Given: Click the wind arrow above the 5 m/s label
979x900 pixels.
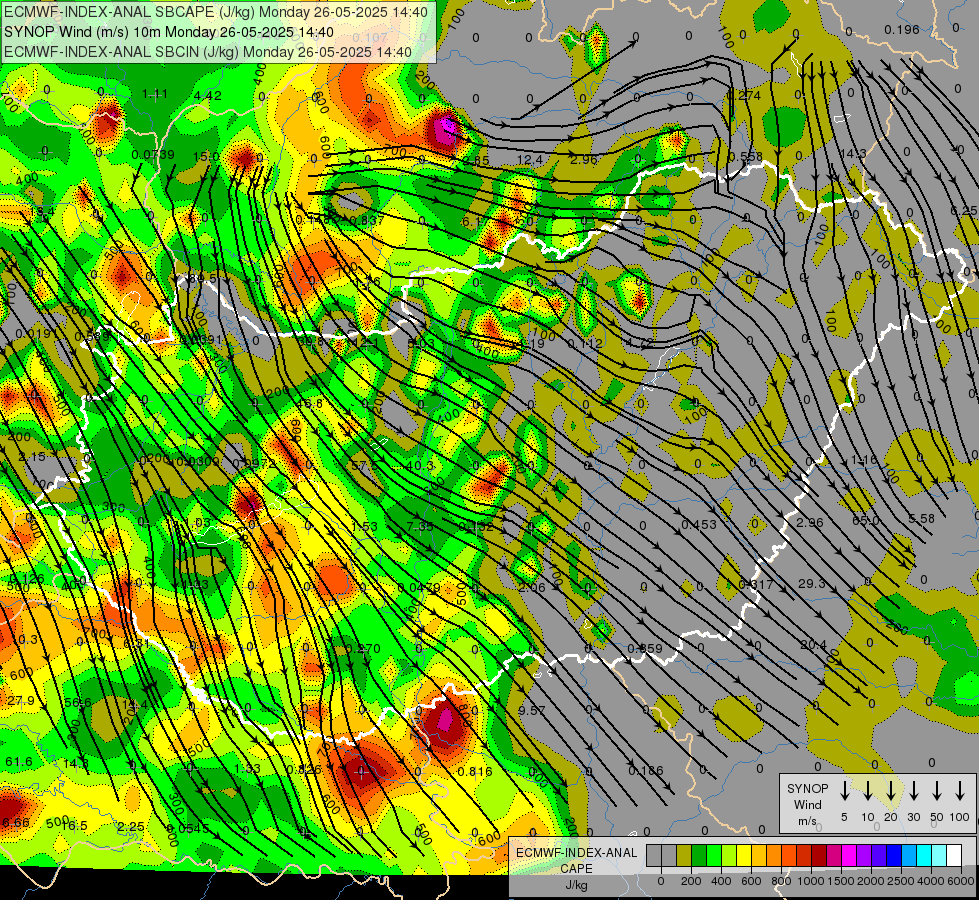Looking at the screenshot, I should (x=844, y=791).
